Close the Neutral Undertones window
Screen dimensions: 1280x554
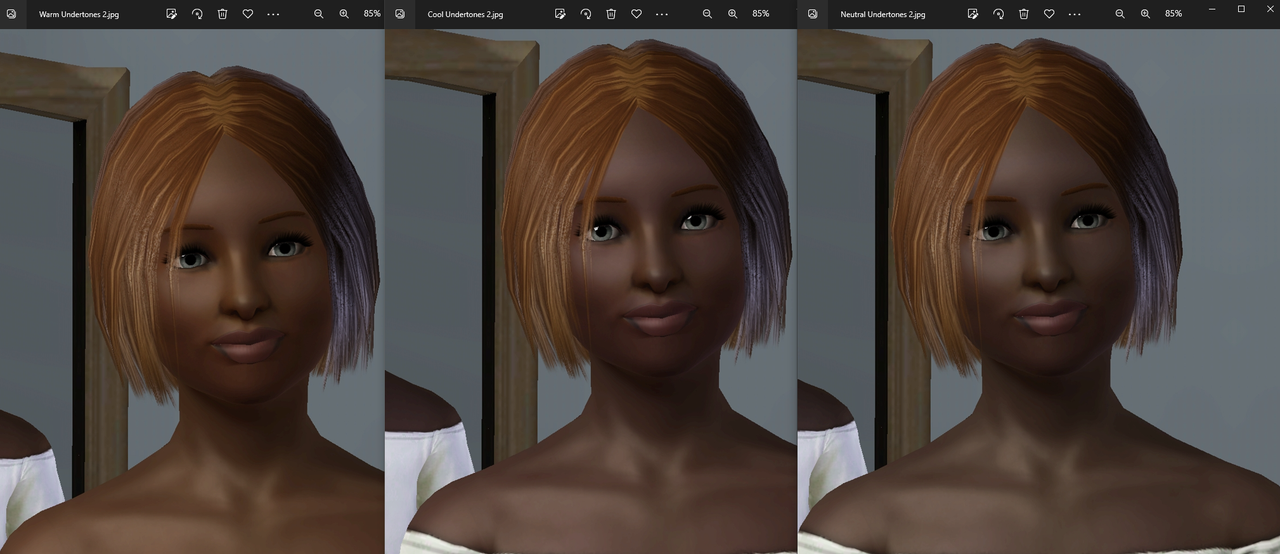pos(1269,9)
